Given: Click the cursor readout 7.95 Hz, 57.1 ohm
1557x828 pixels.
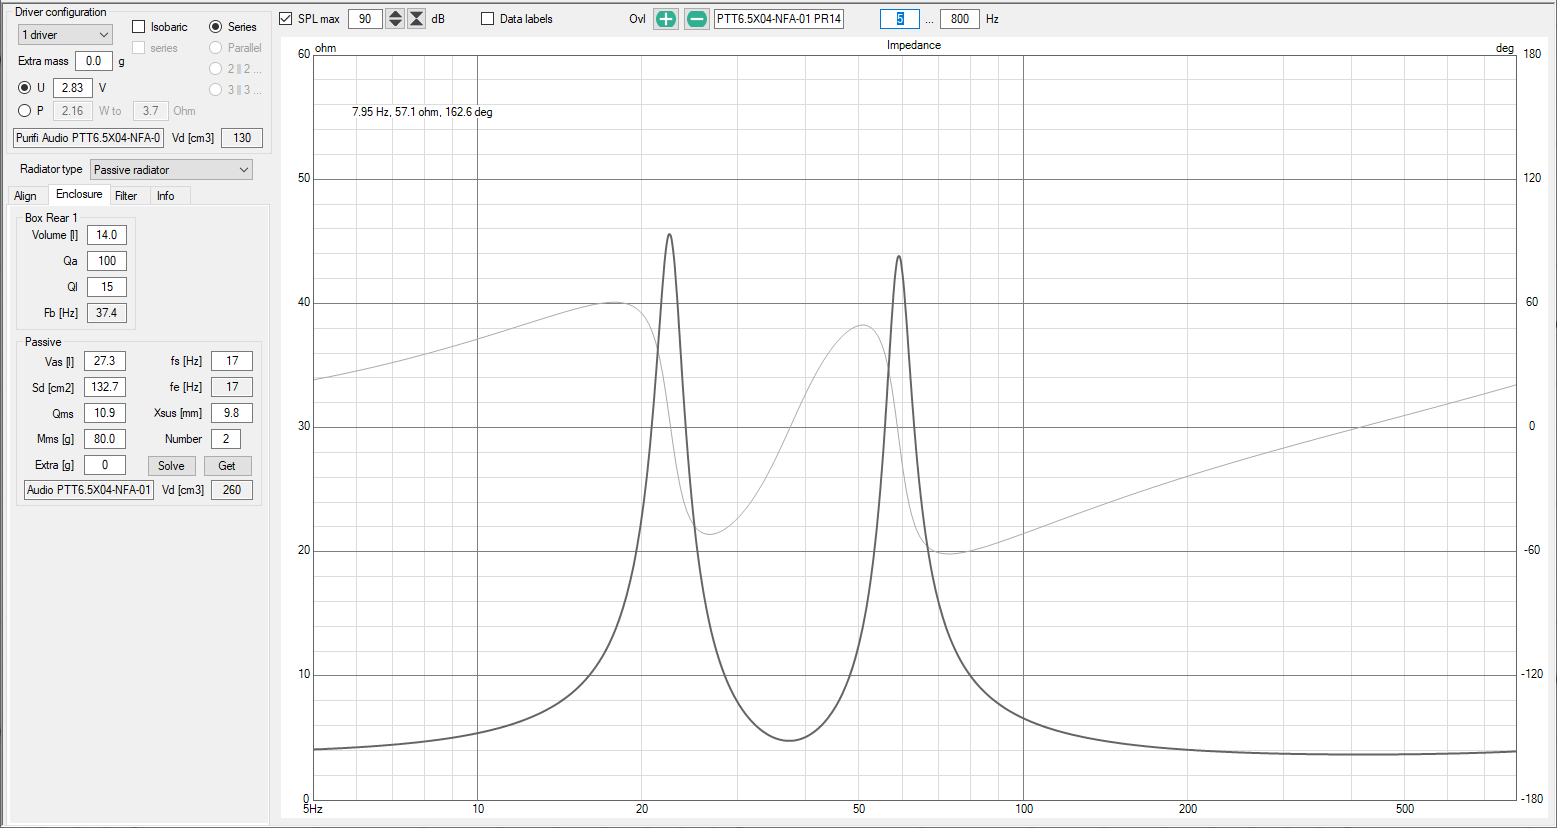Looking at the screenshot, I should [422, 112].
